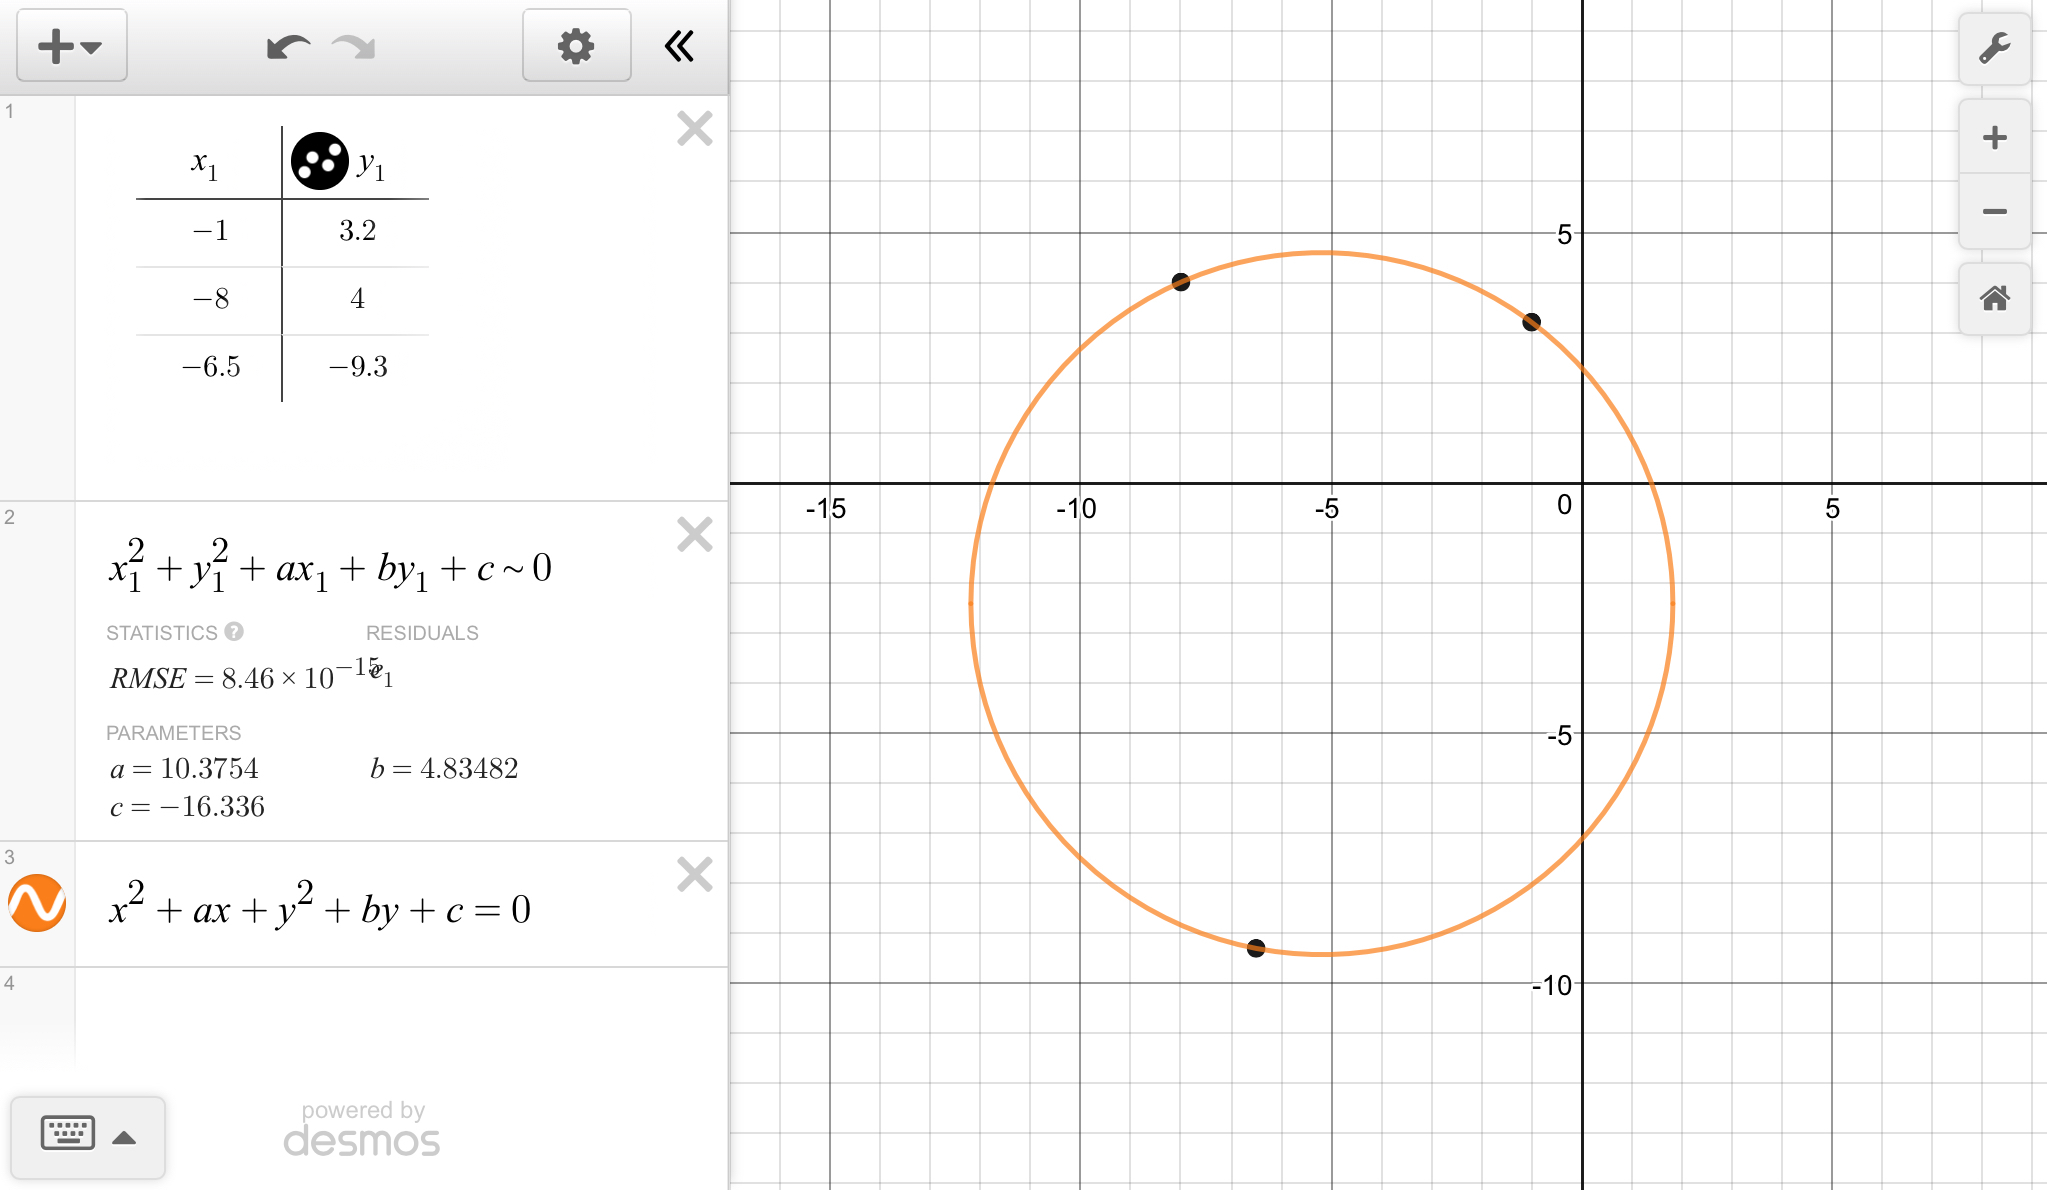Click the Undo arrow

pos(288,47)
